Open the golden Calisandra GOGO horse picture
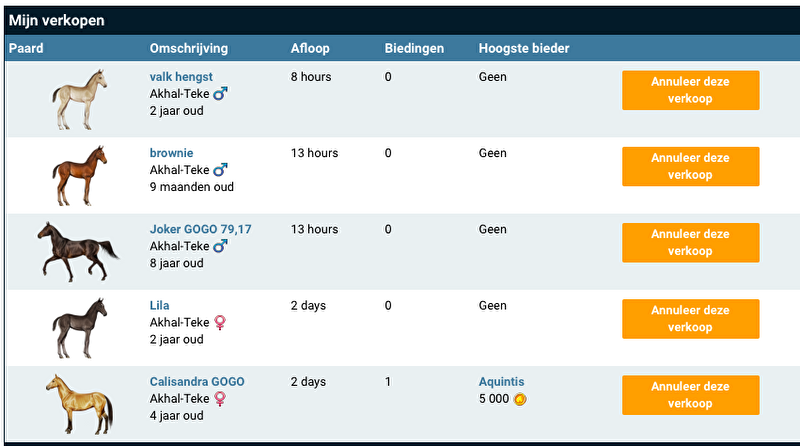 tap(79, 403)
